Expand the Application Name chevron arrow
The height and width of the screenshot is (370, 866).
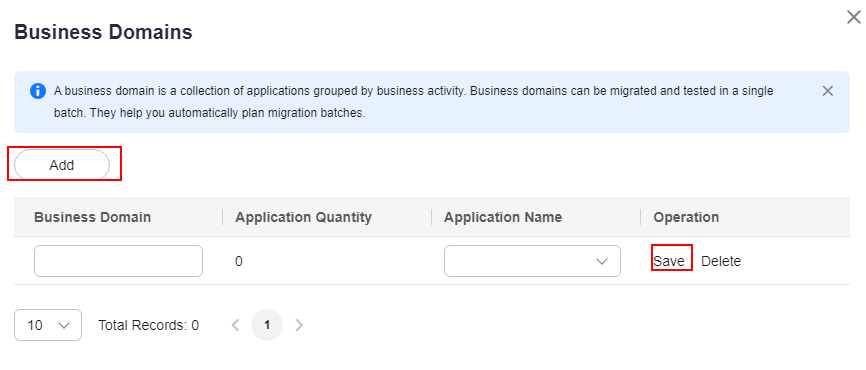point(602,261)
